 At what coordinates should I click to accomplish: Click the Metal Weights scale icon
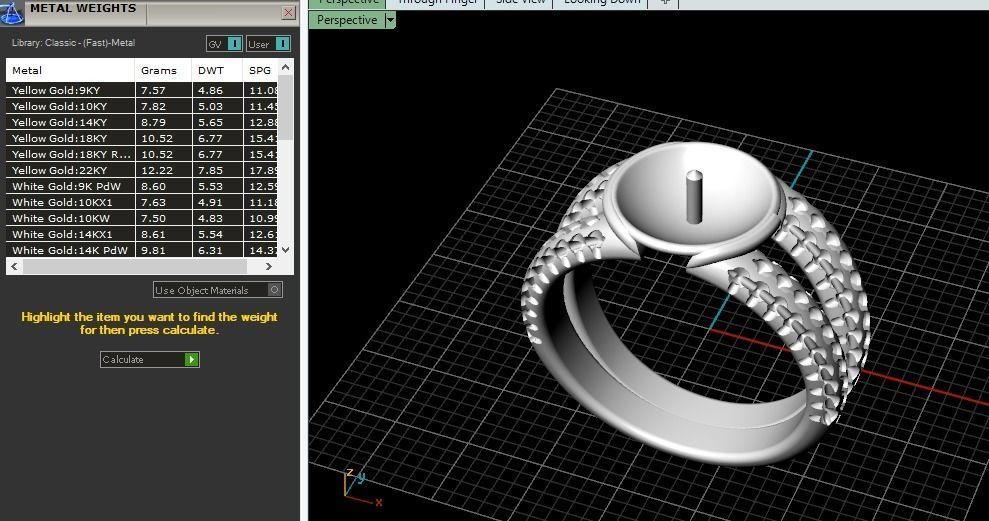point(12,13)
